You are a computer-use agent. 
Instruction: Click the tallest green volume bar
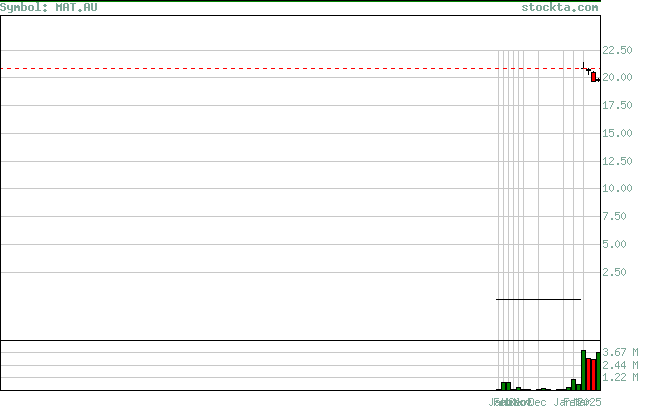[584, 370]
